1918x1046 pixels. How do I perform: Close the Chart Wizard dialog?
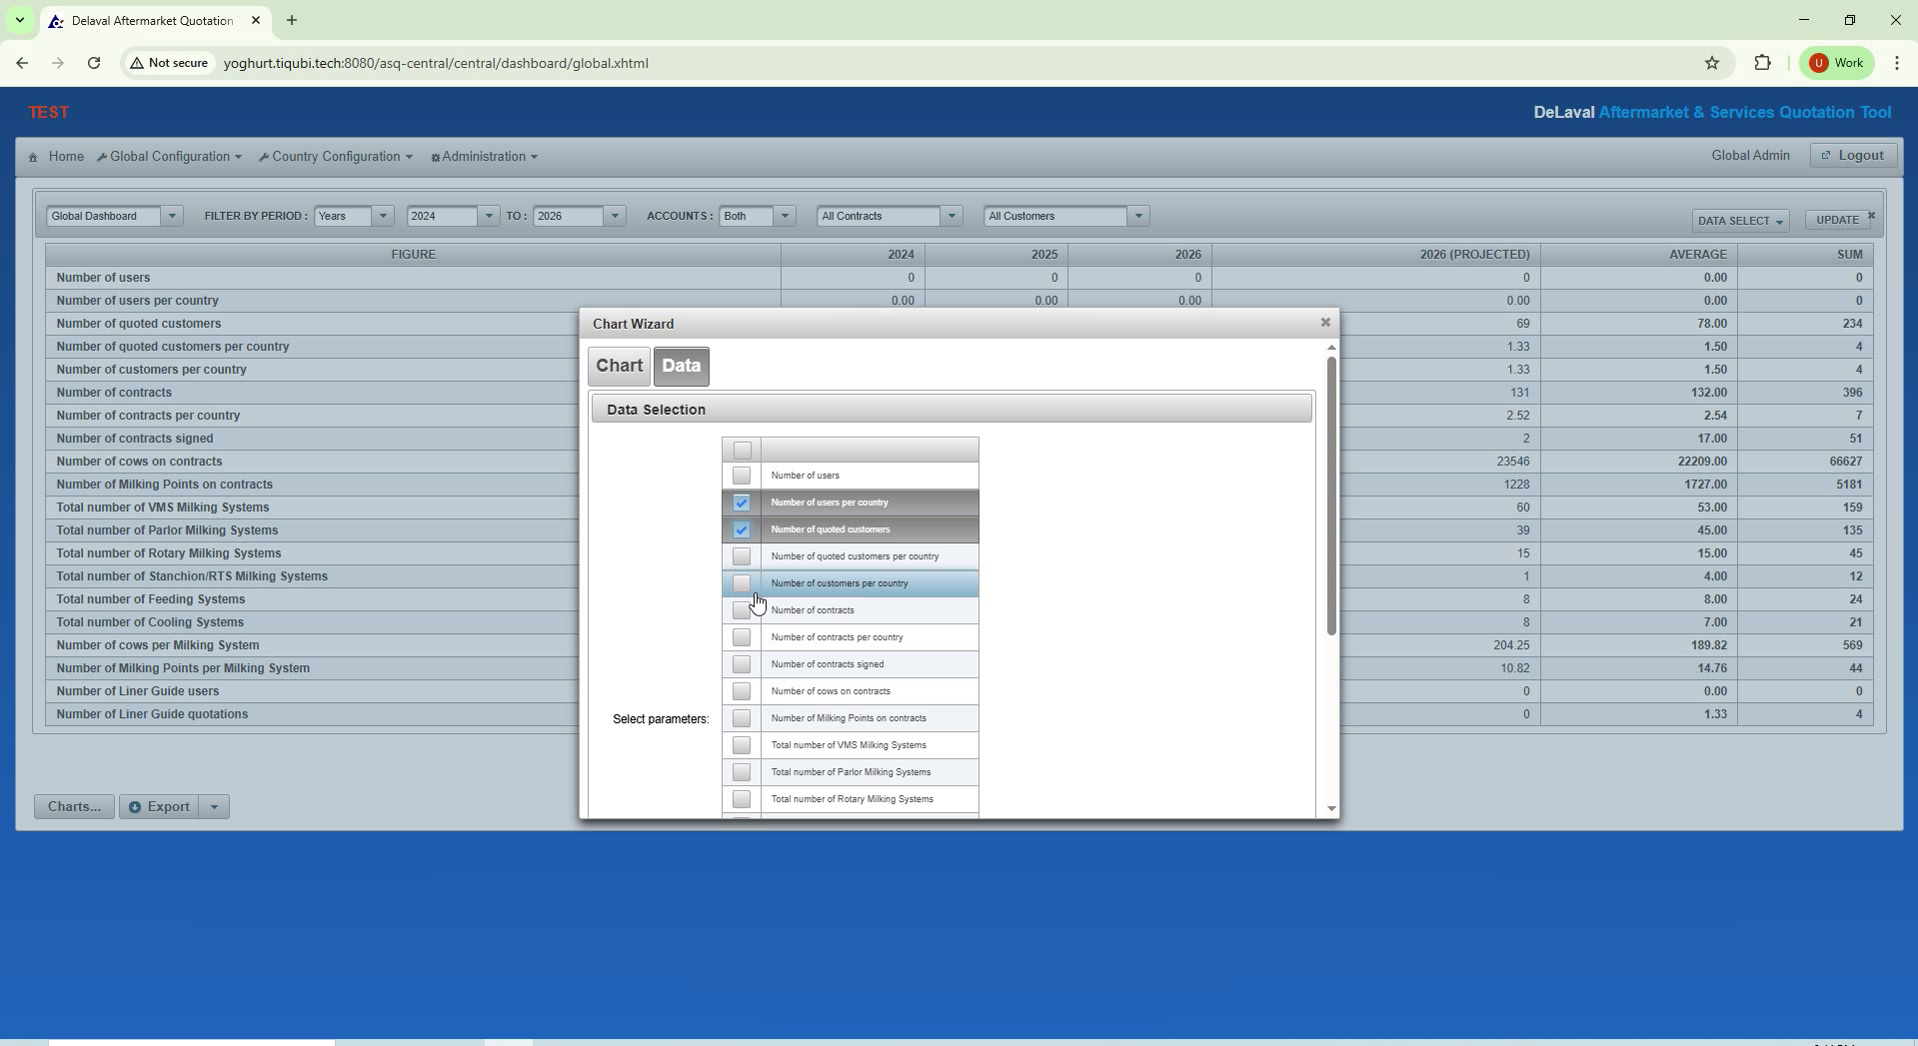(x=1325, y=322)
